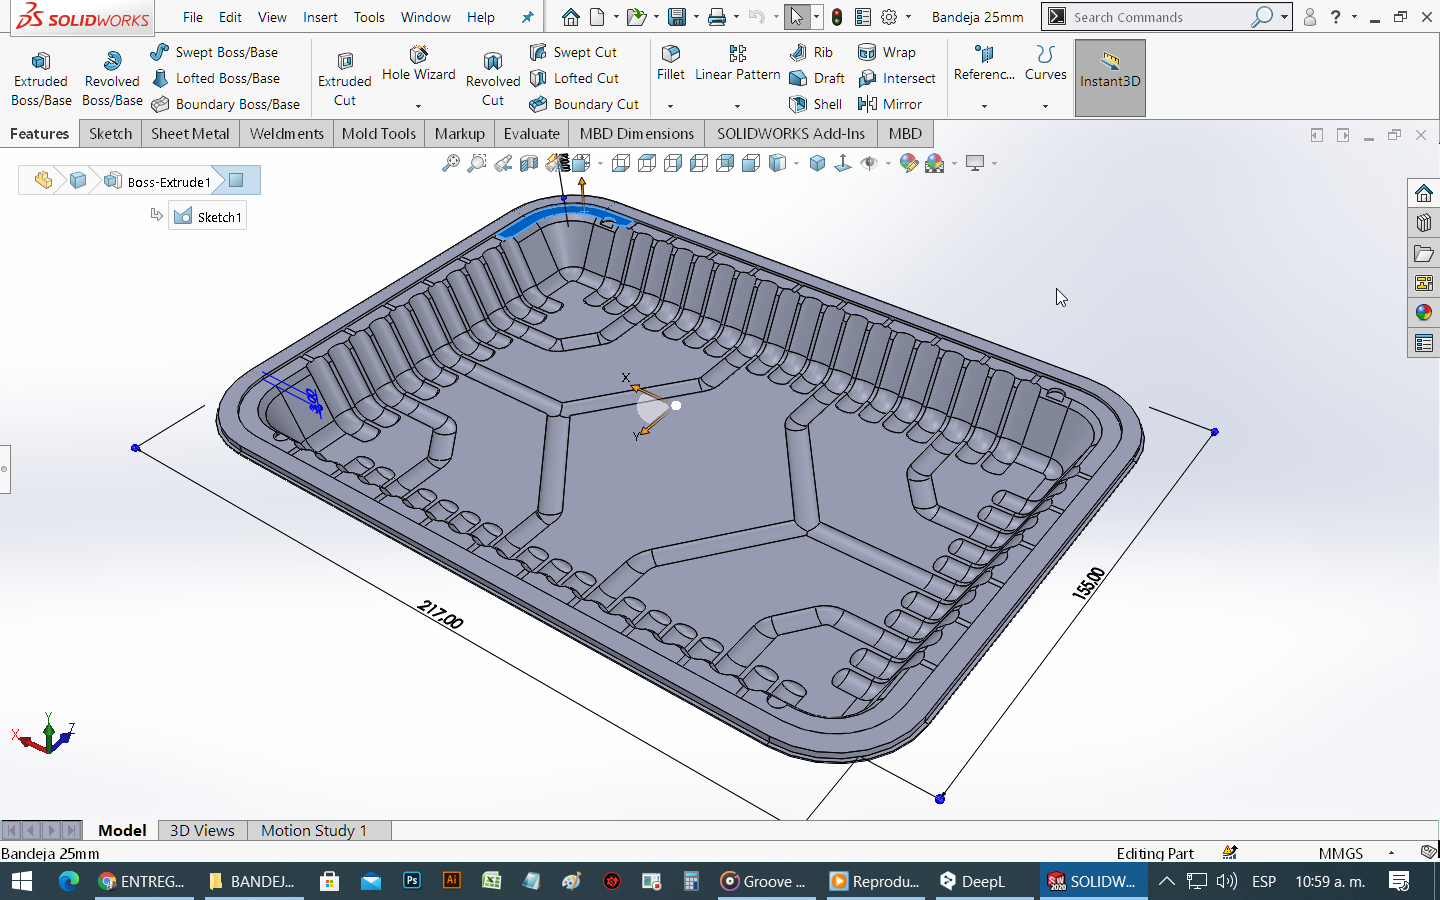Toggle the Hide/Show Items eye icon

pos(869,163)
